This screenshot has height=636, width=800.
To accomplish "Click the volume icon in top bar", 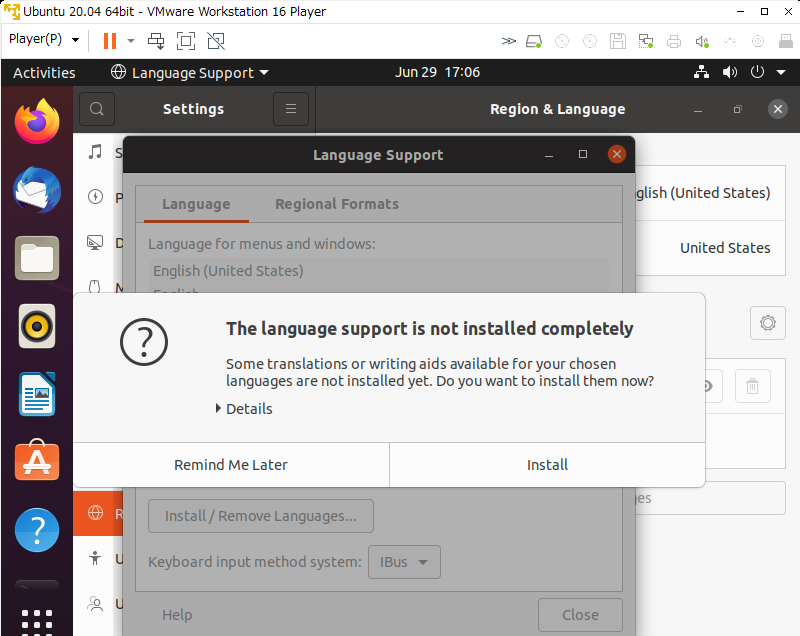I will click(730, 72).
